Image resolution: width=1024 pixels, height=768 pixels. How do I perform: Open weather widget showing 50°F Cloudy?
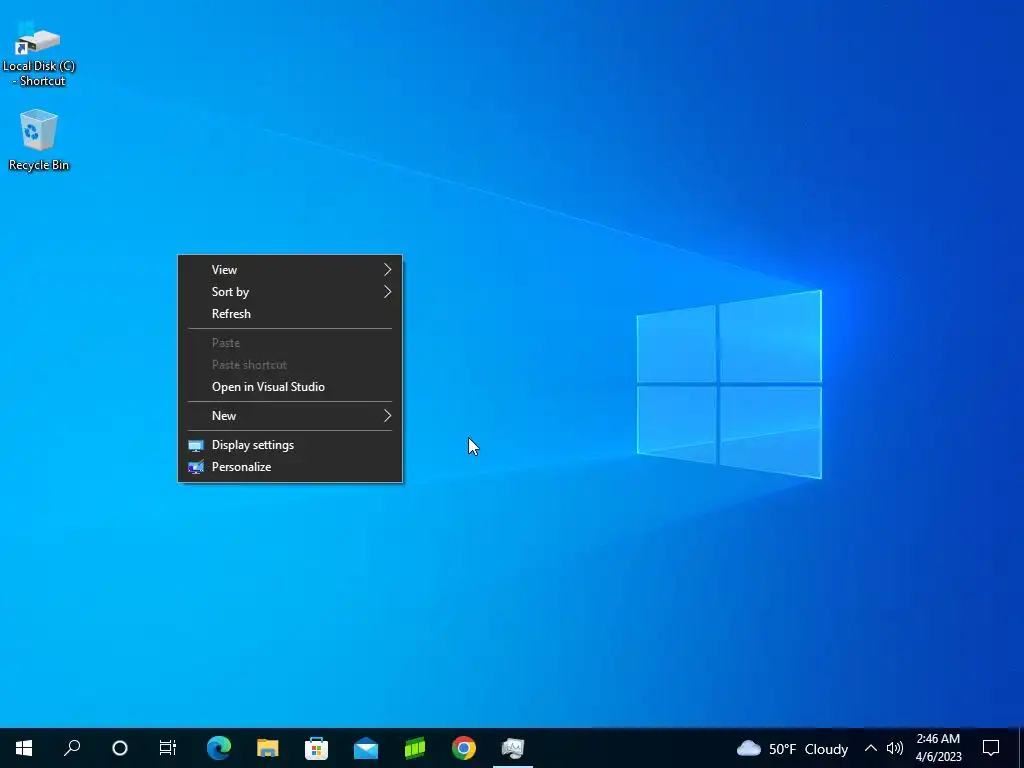pyautogui.click(x=792, y=748)
